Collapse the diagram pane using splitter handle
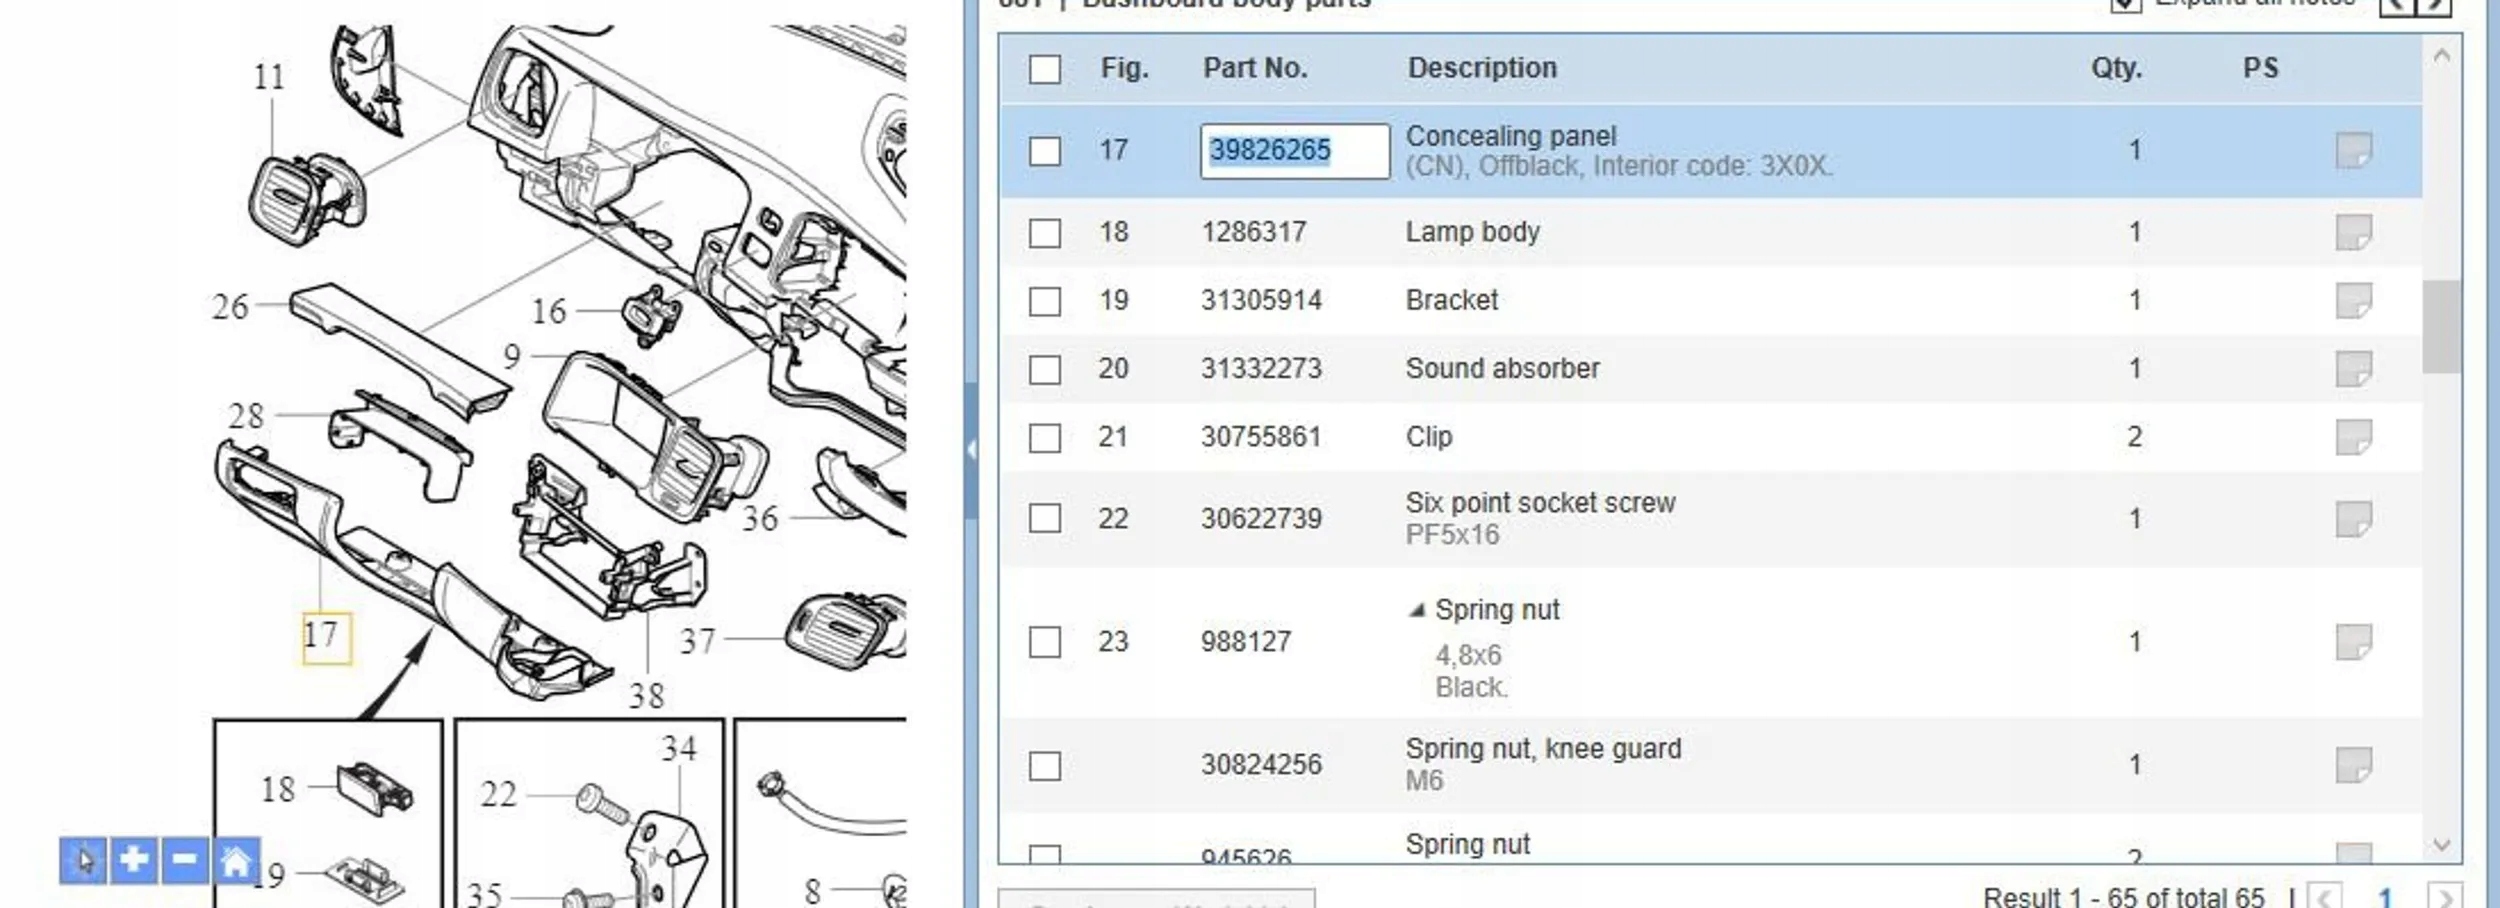 coord(970,450)
